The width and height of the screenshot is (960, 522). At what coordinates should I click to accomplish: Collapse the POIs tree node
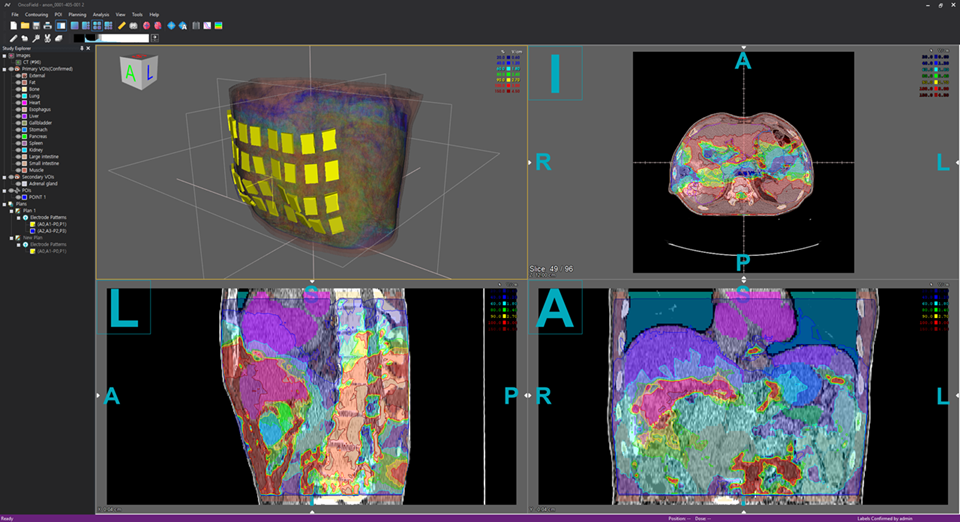pyautogui.click(x=4, y=190)
